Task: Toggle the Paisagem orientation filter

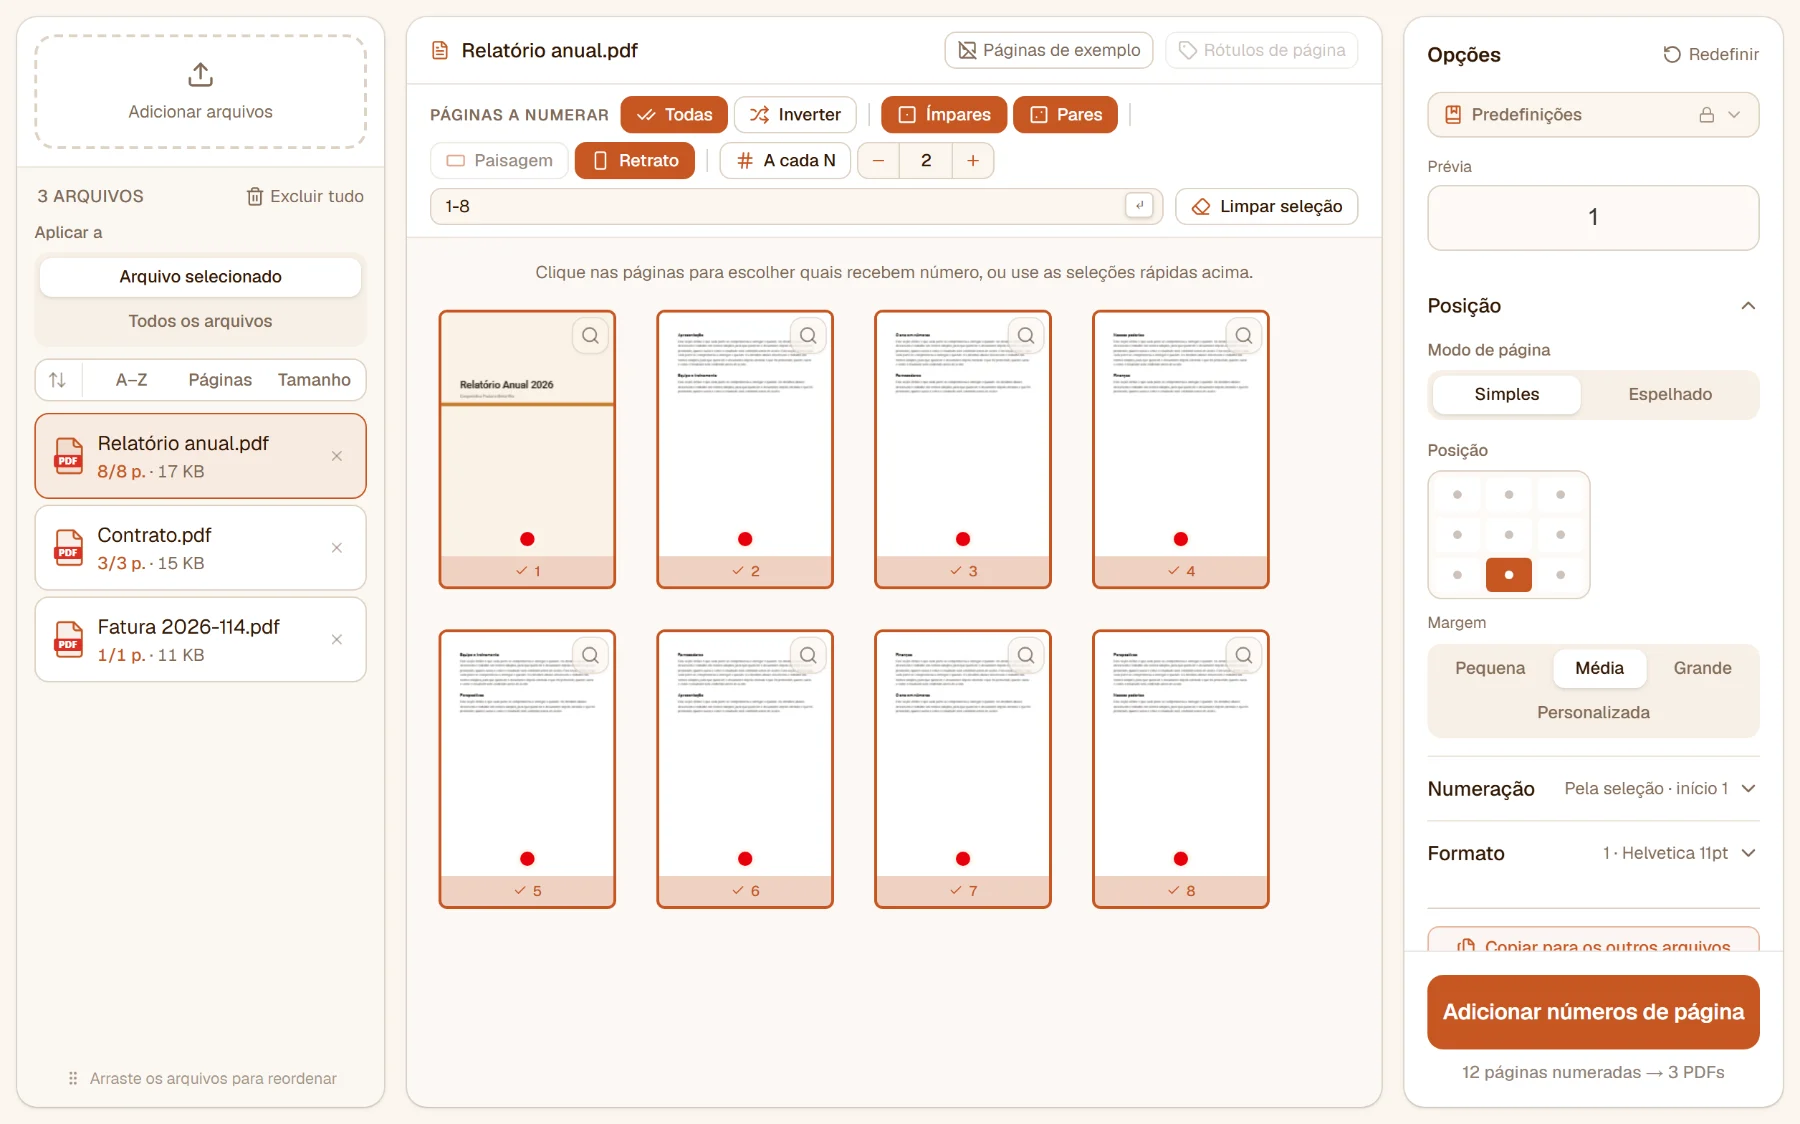Action: [x=499, y=160]
